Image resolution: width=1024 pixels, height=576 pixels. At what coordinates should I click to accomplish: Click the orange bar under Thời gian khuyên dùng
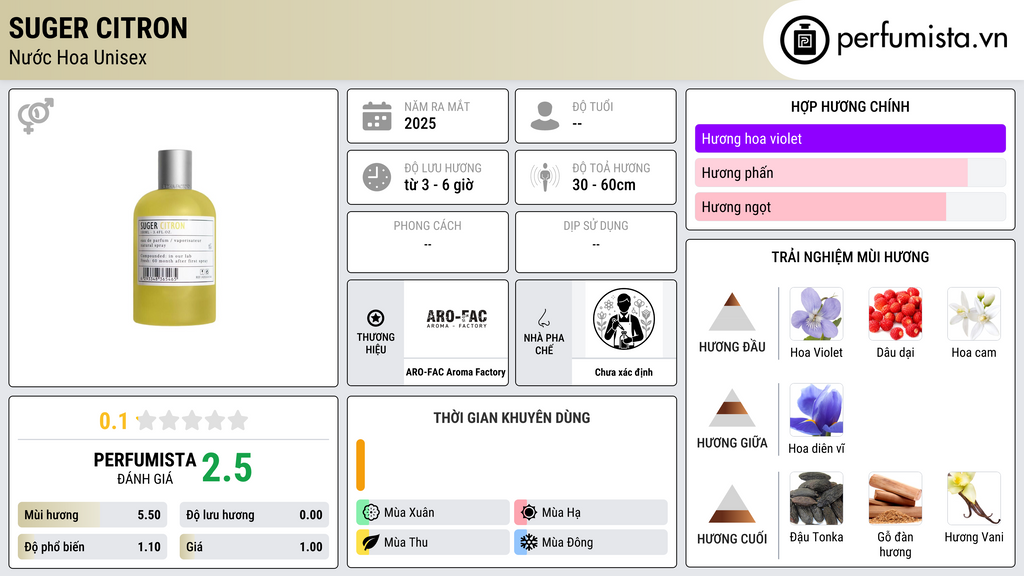coord(360,465)
